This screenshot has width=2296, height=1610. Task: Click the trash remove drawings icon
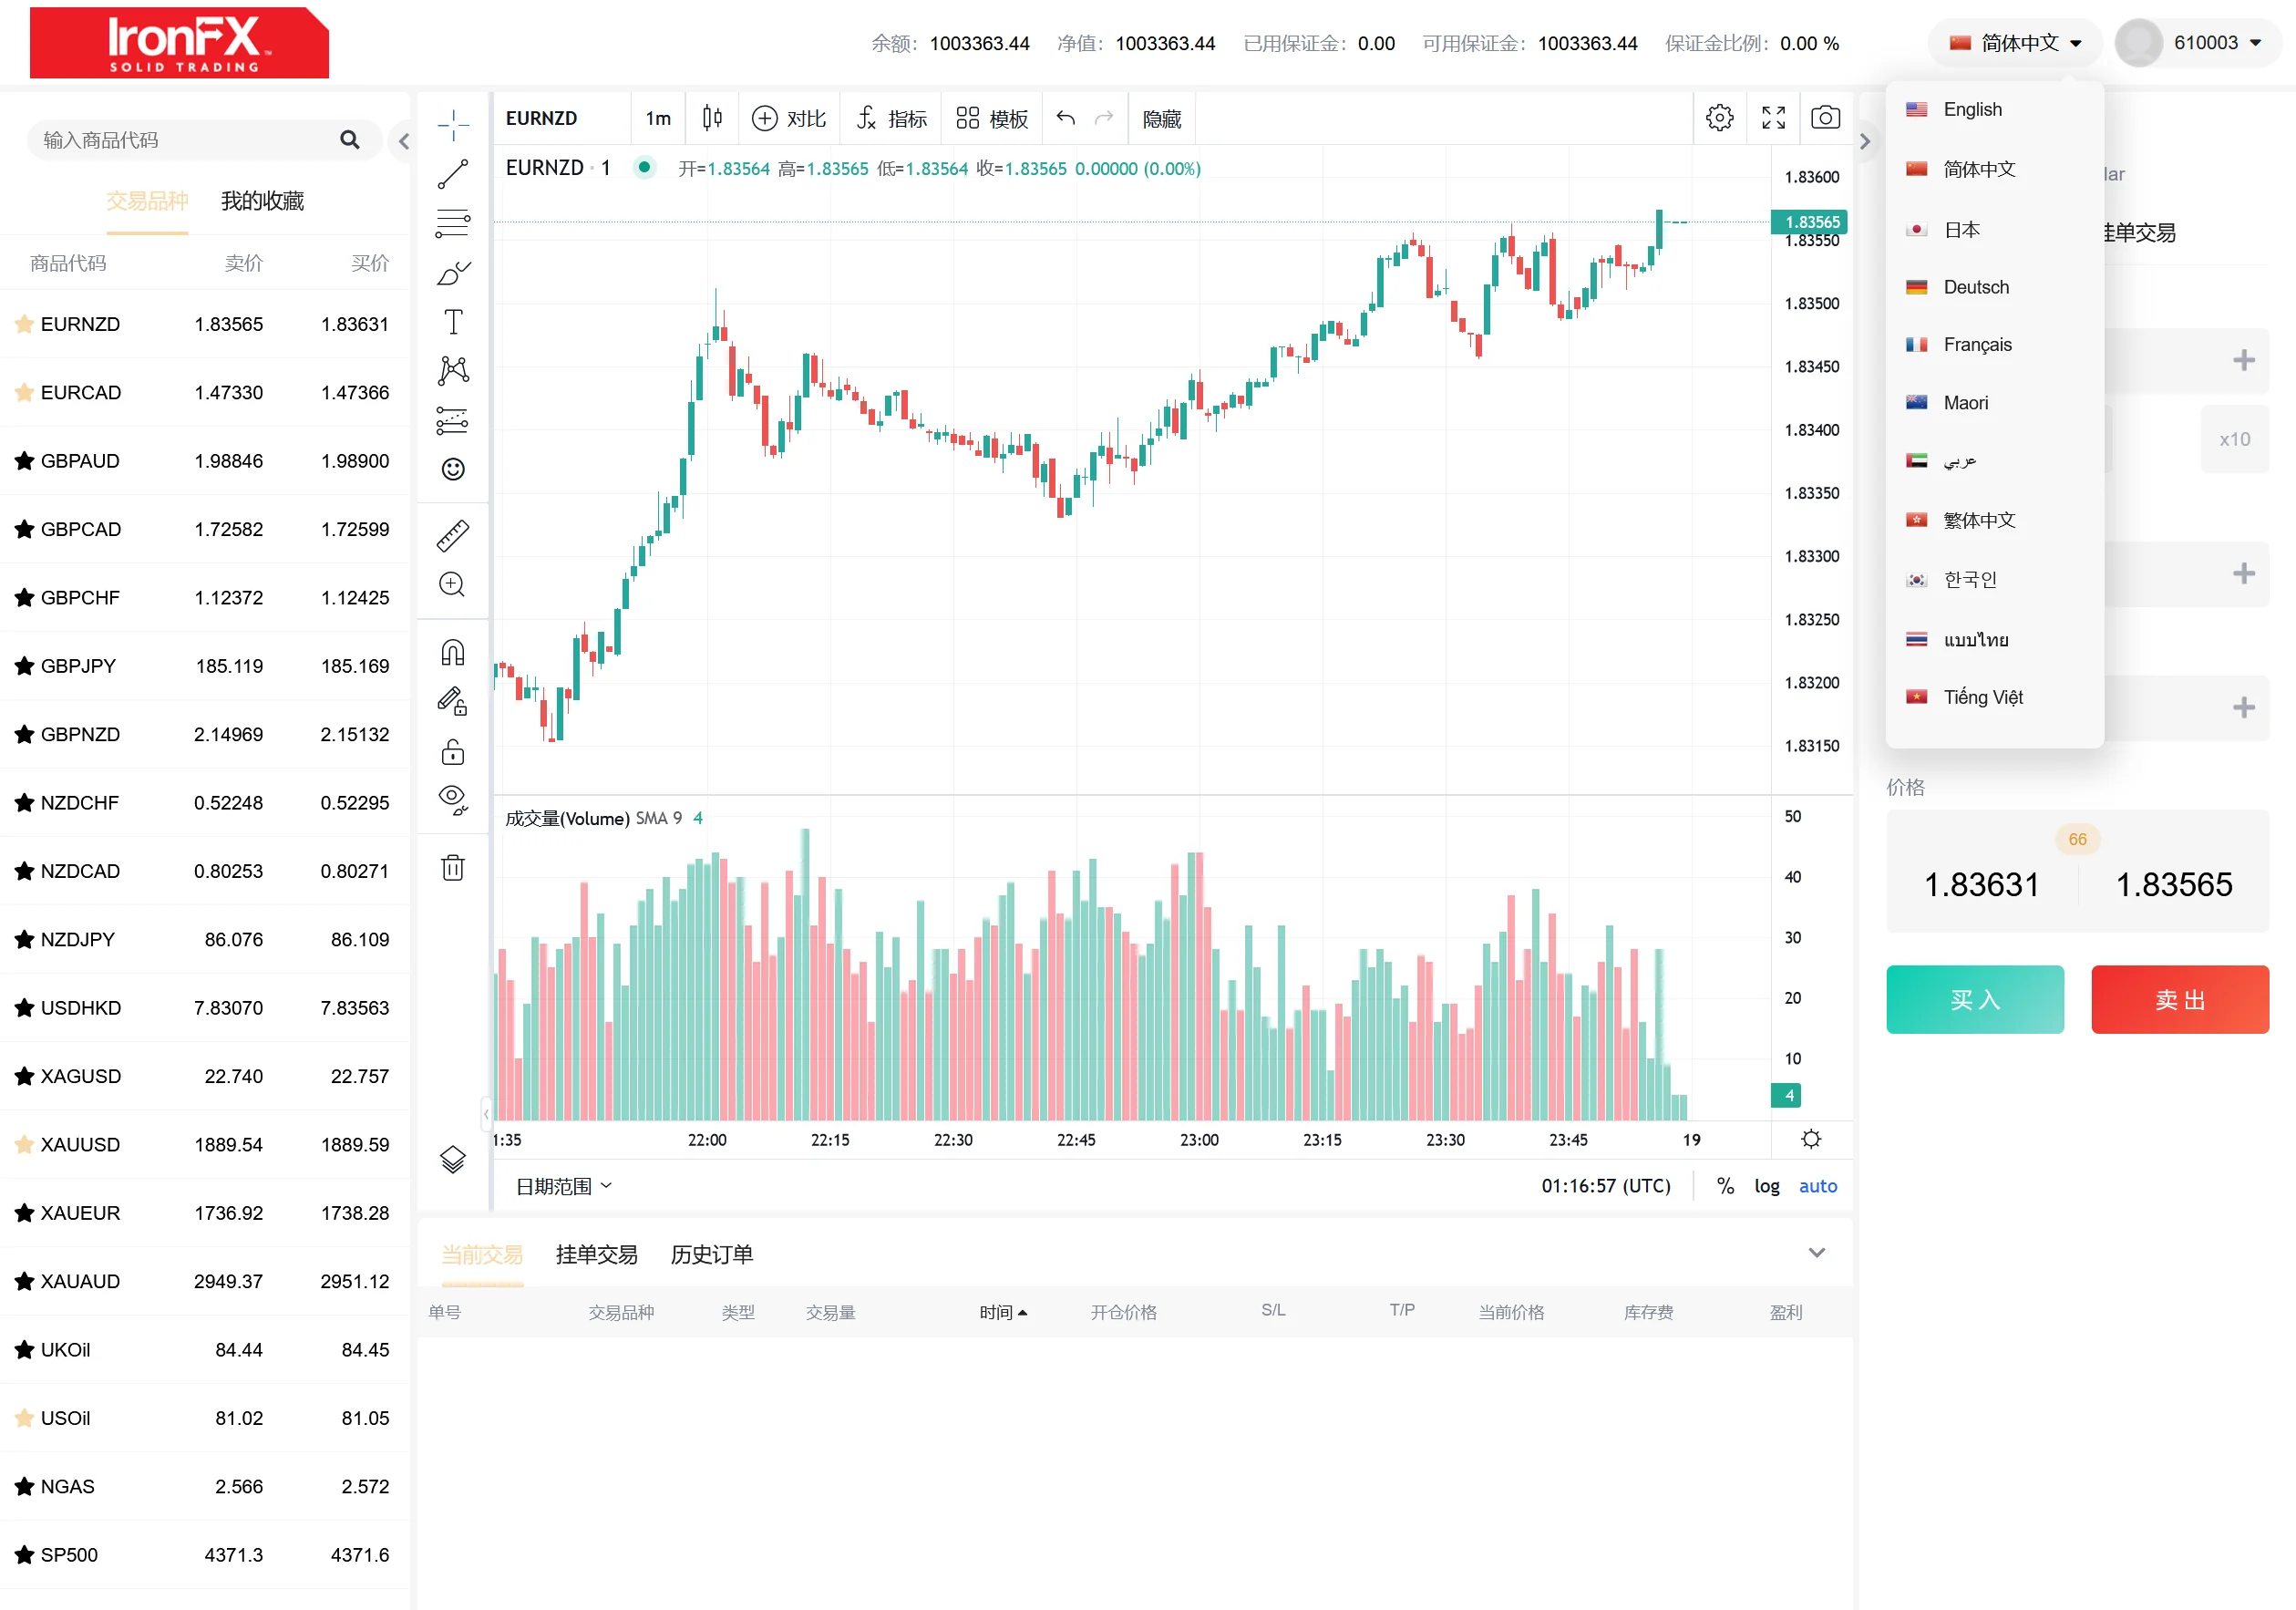click(x=453, y=867)
